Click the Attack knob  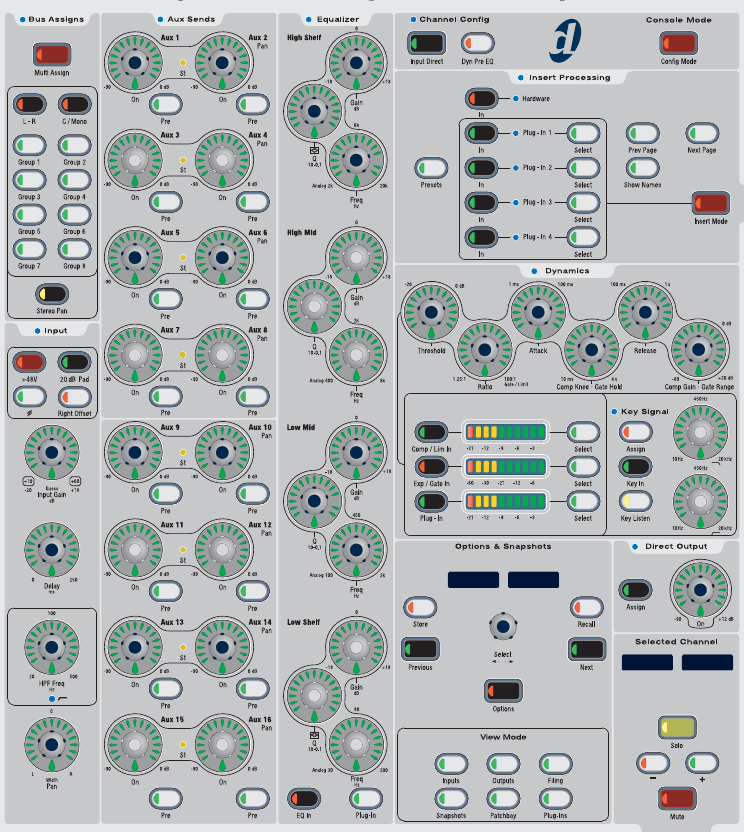pyautogui.click(x=538, y=312)
